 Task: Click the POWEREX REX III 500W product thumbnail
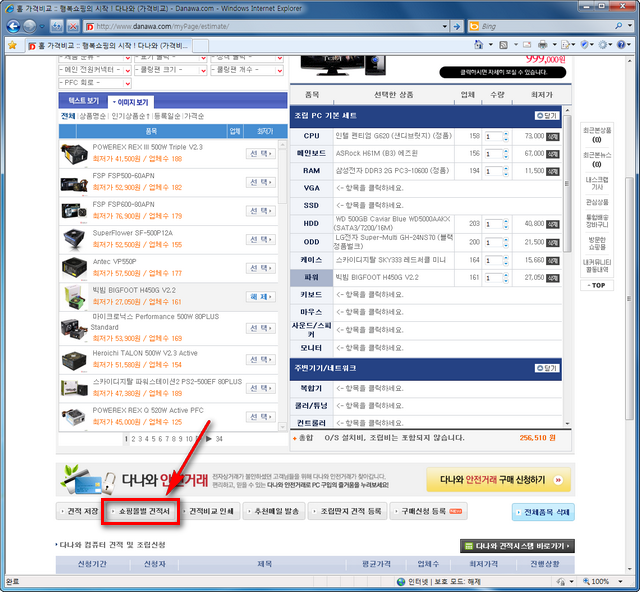pos(74,154)
